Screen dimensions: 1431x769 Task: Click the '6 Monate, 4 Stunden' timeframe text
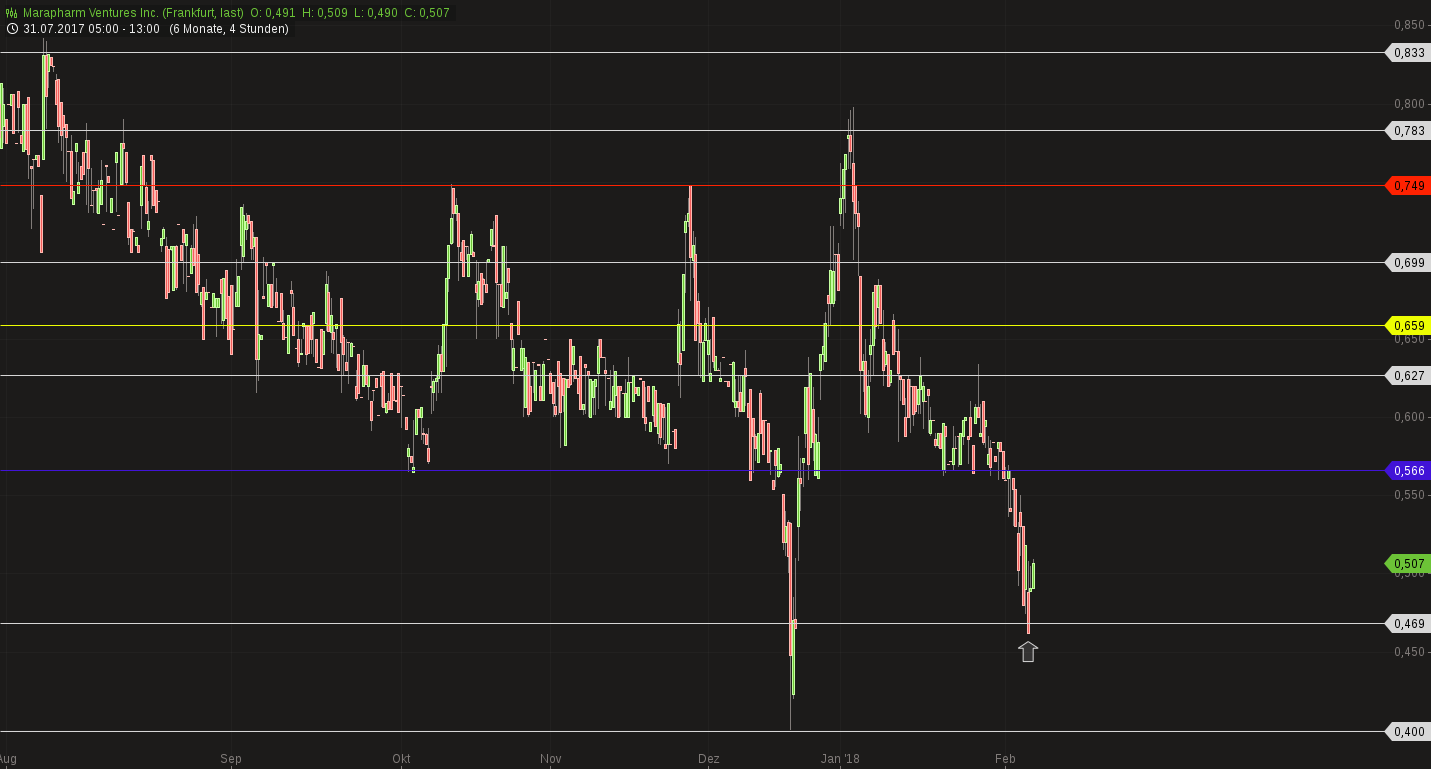[229, 29]
